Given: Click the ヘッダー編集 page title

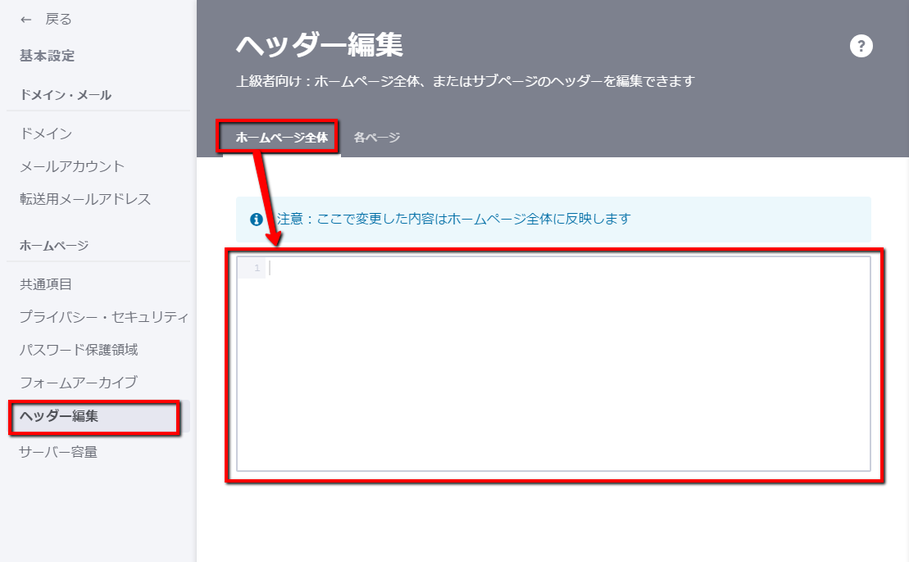Looking at the screenshot, I should tap(319, 45).
